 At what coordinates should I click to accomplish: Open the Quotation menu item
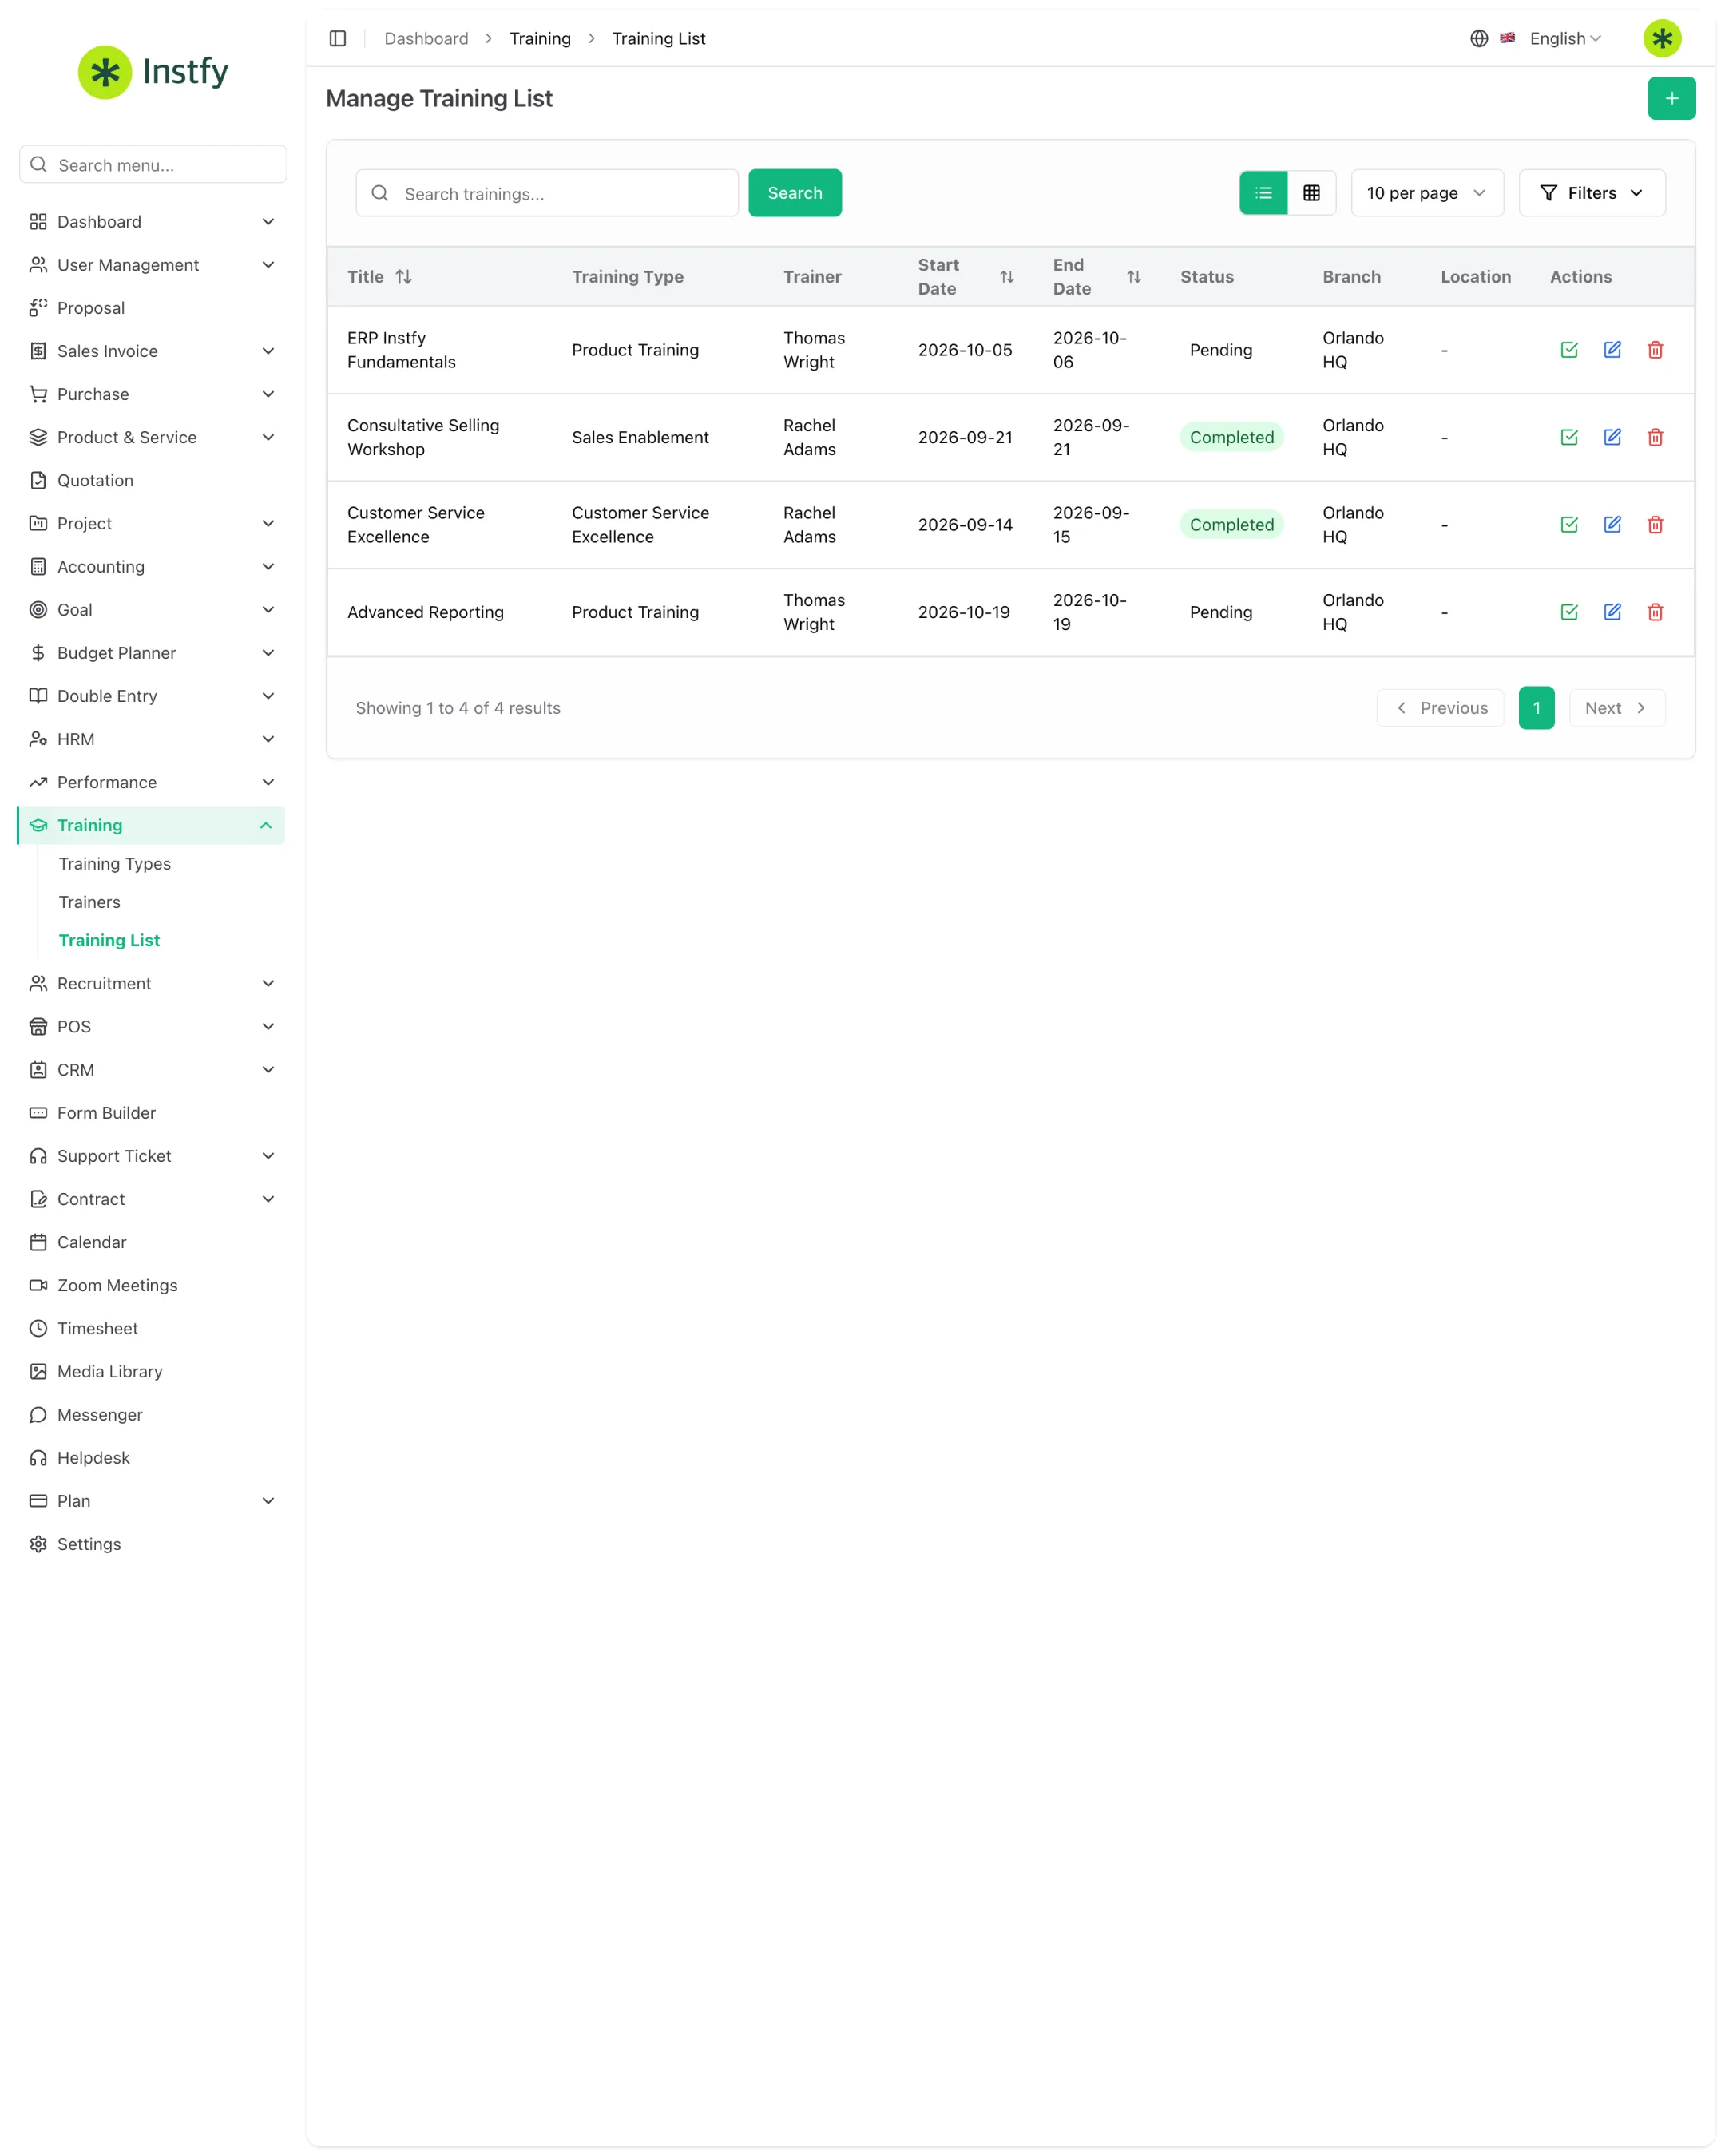pyautogui.click(x=152, y=480)
